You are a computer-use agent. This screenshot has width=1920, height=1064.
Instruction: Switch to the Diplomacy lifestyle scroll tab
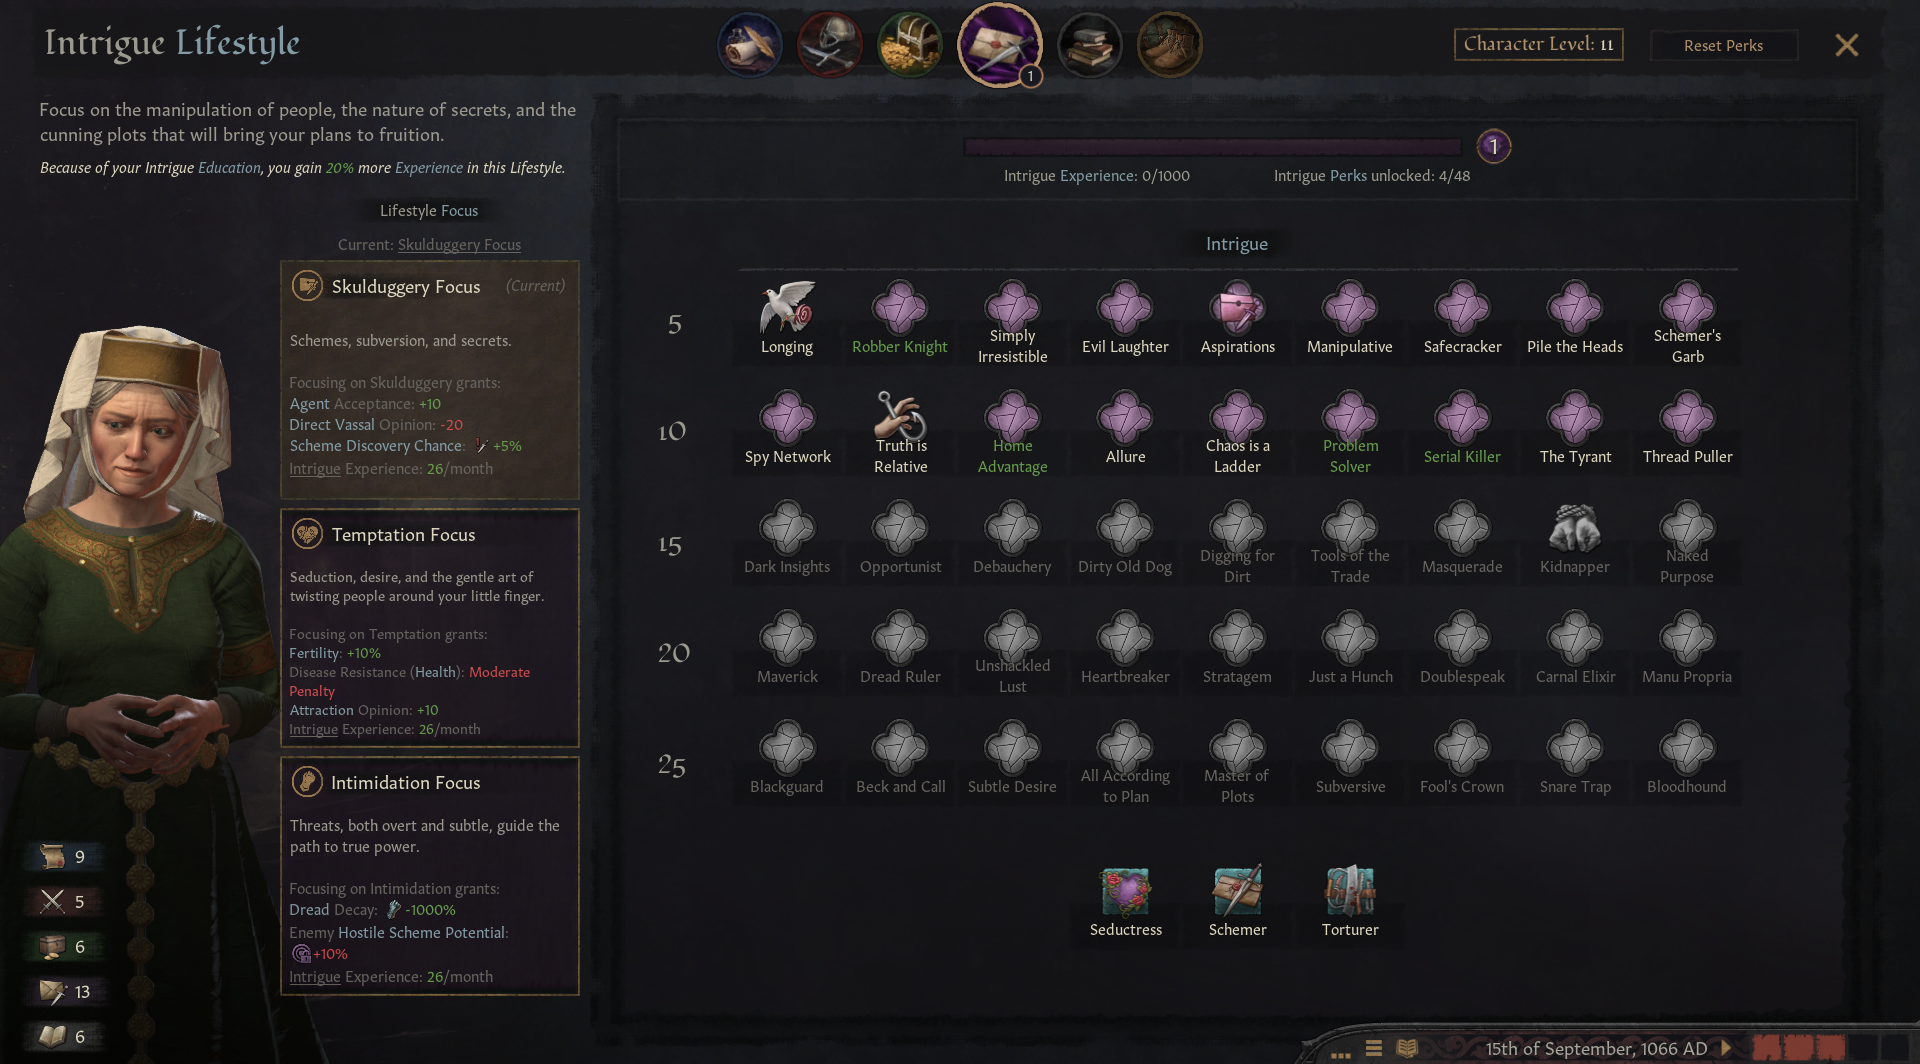[x=750, y=45]
